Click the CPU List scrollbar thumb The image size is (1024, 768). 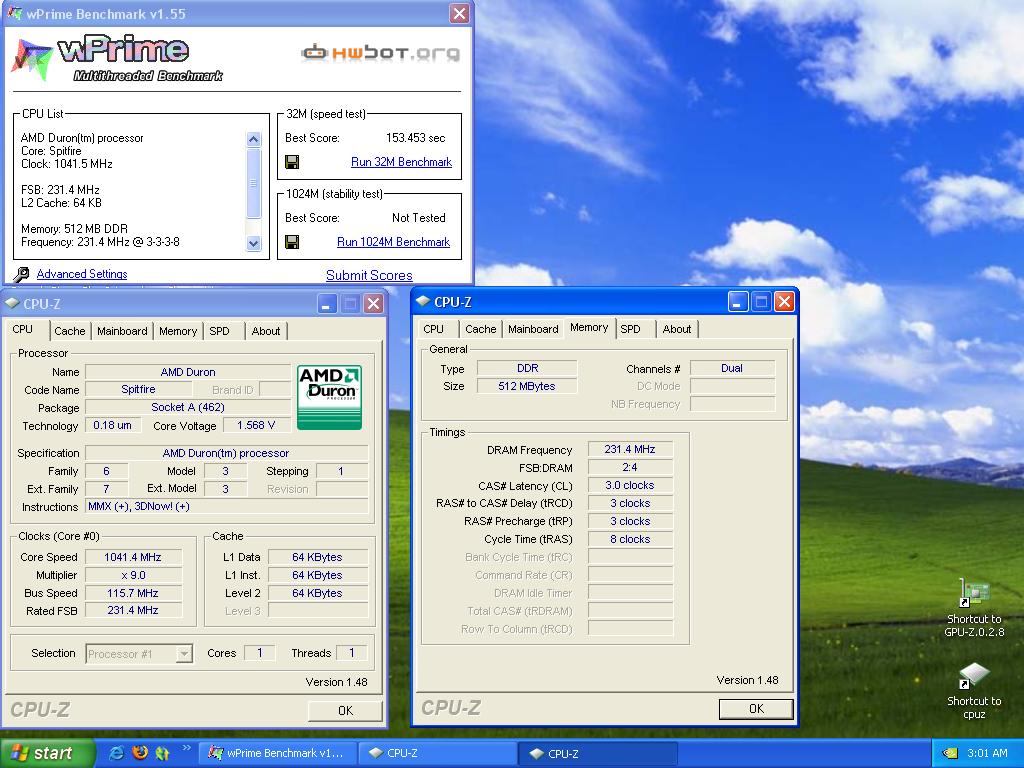(x=253, y=183)
